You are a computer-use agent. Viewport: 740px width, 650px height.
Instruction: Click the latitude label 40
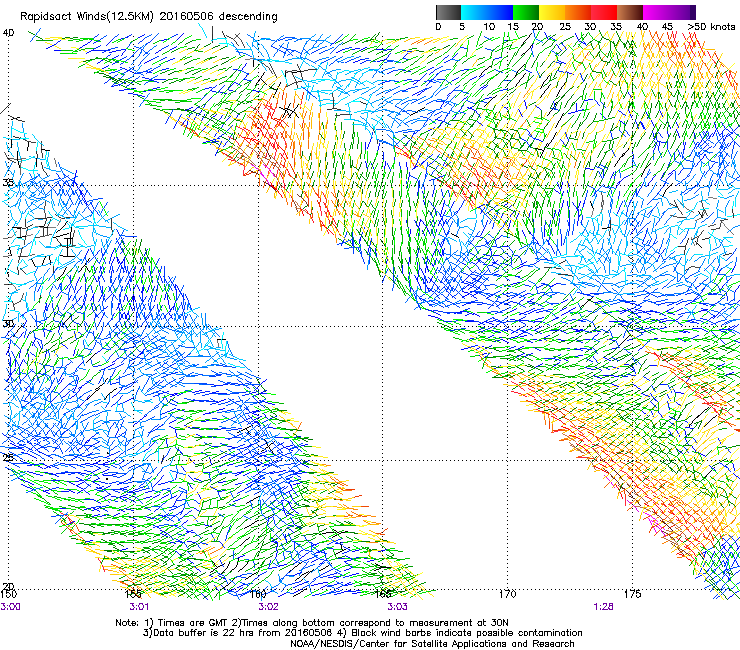click(9, 33)
